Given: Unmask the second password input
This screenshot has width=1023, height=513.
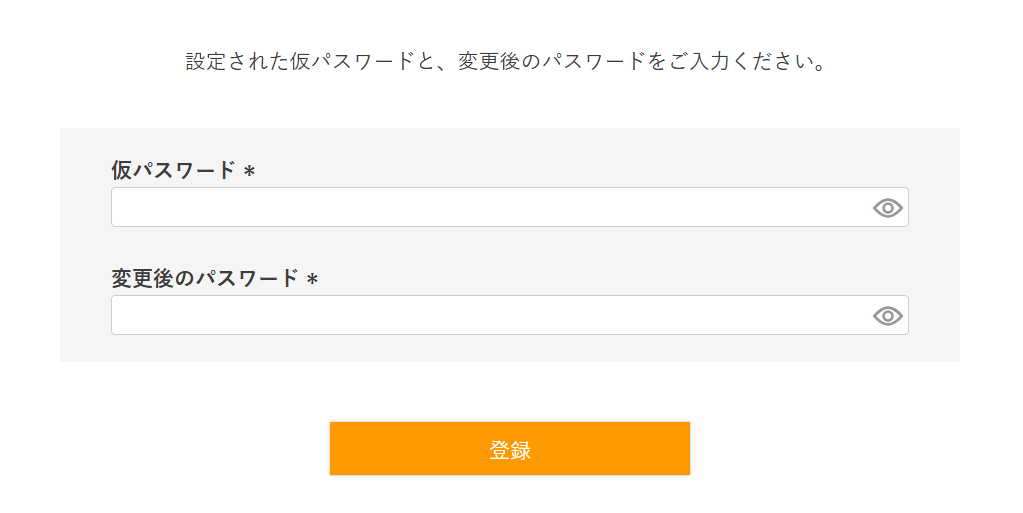Looking at the screenshot, I should coord(887,316).
